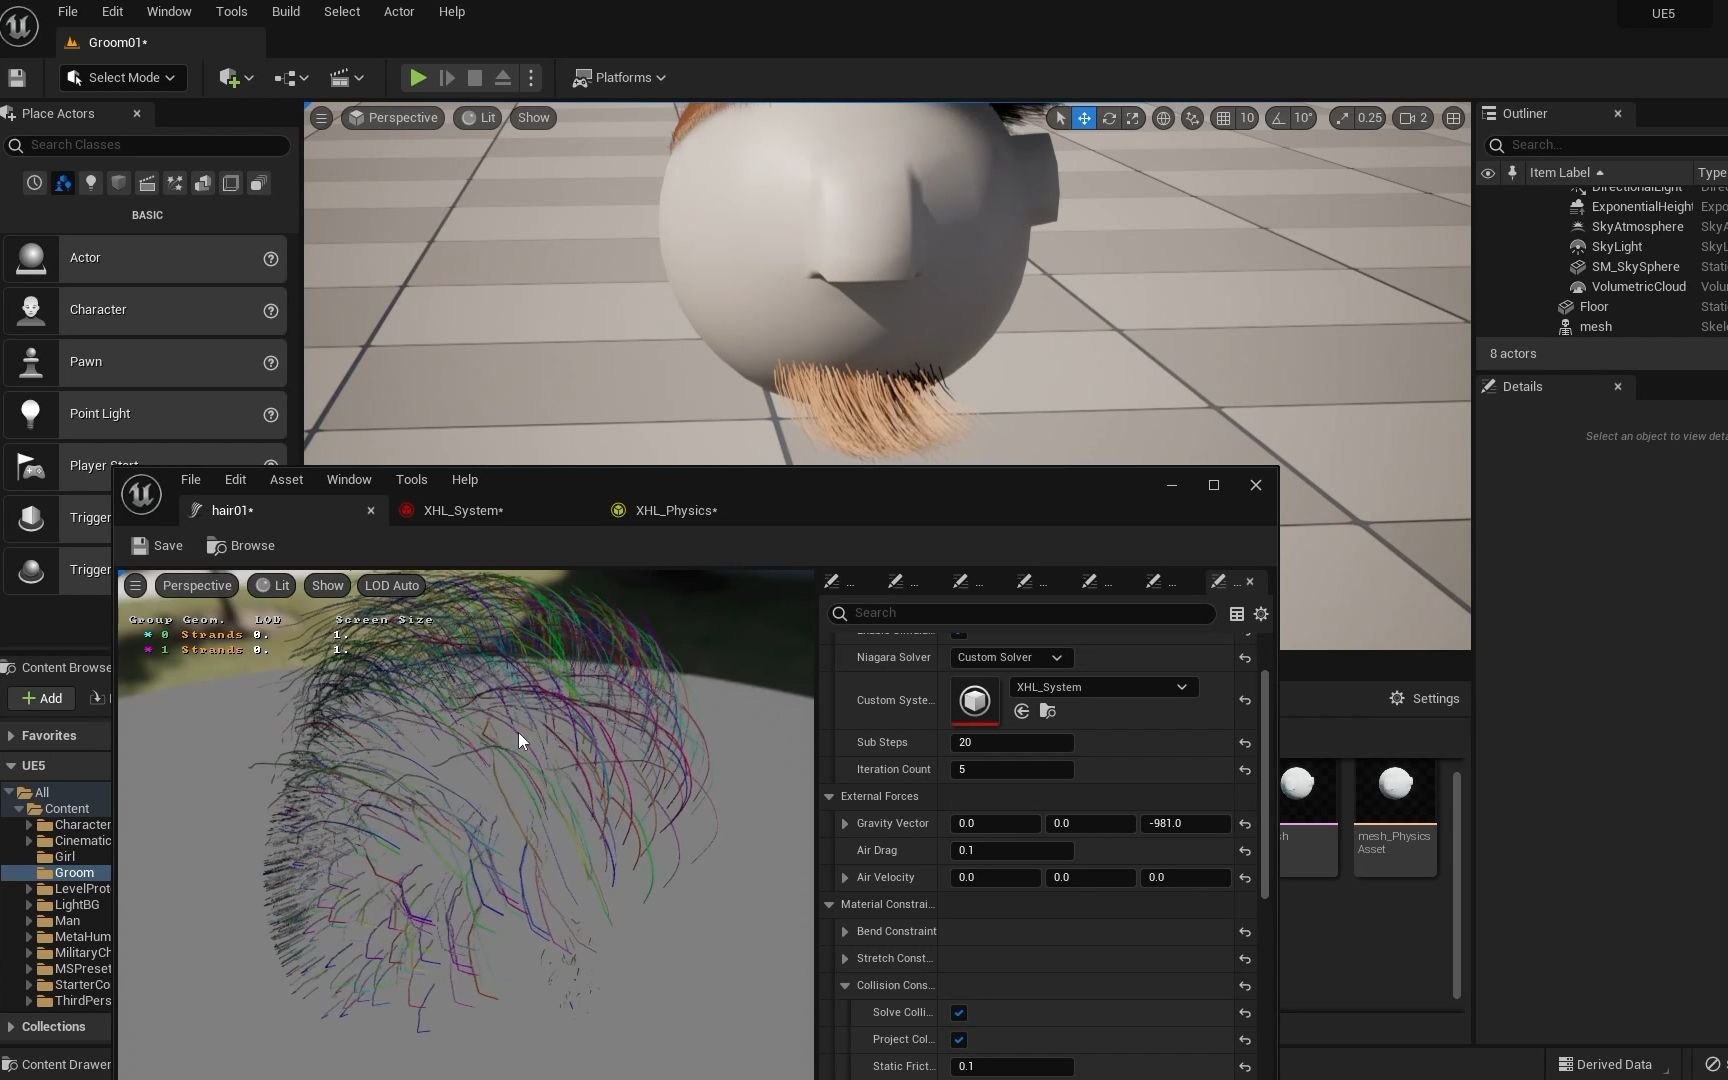Screen dimensions: 1728x1080
Task: Click LOD Auto button in groom viewport
Action: (392, 586)
